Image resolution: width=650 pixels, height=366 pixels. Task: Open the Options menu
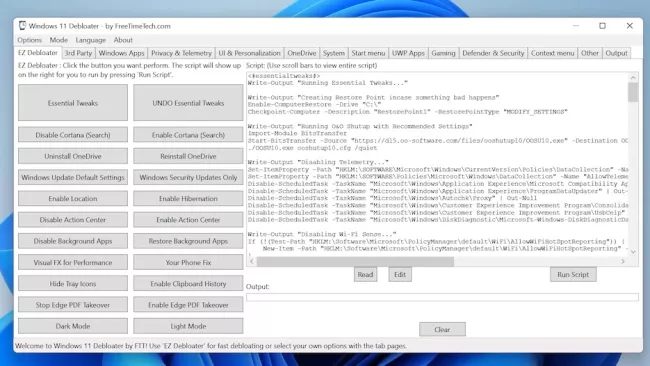29,40
